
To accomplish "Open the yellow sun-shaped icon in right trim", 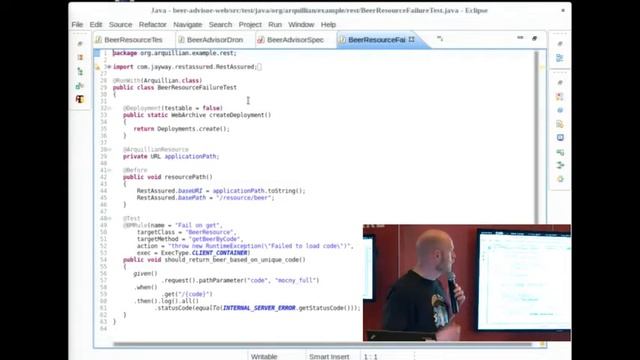I will point(560,179).
